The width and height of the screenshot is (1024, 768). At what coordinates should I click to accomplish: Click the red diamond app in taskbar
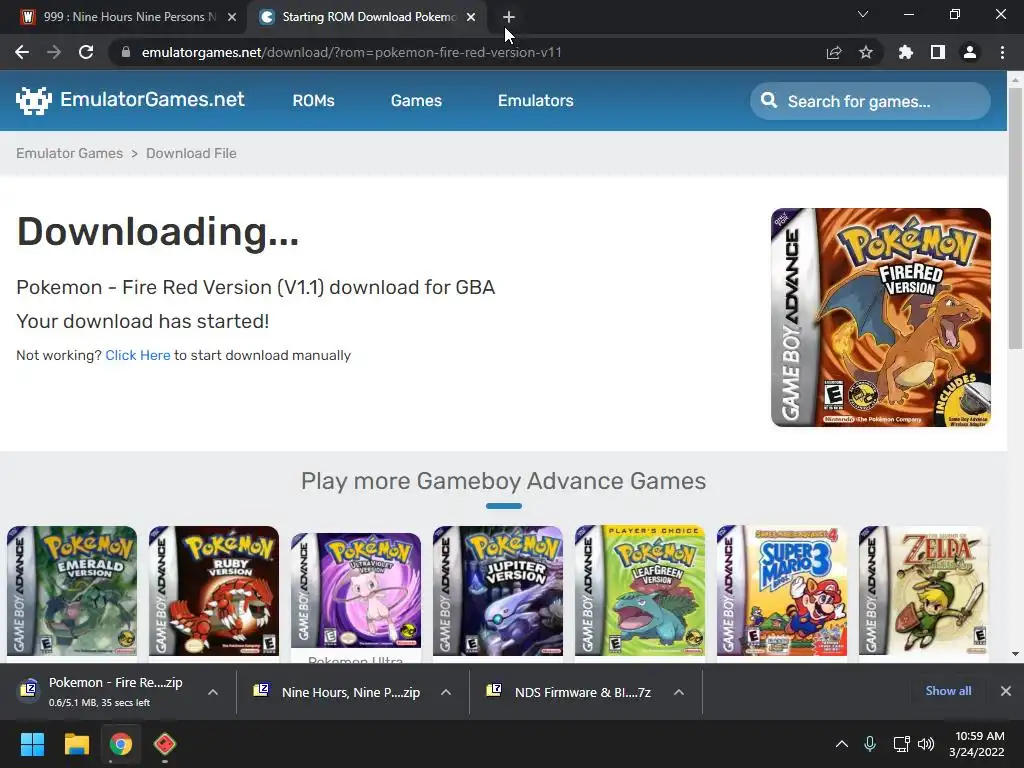(165, 744)
